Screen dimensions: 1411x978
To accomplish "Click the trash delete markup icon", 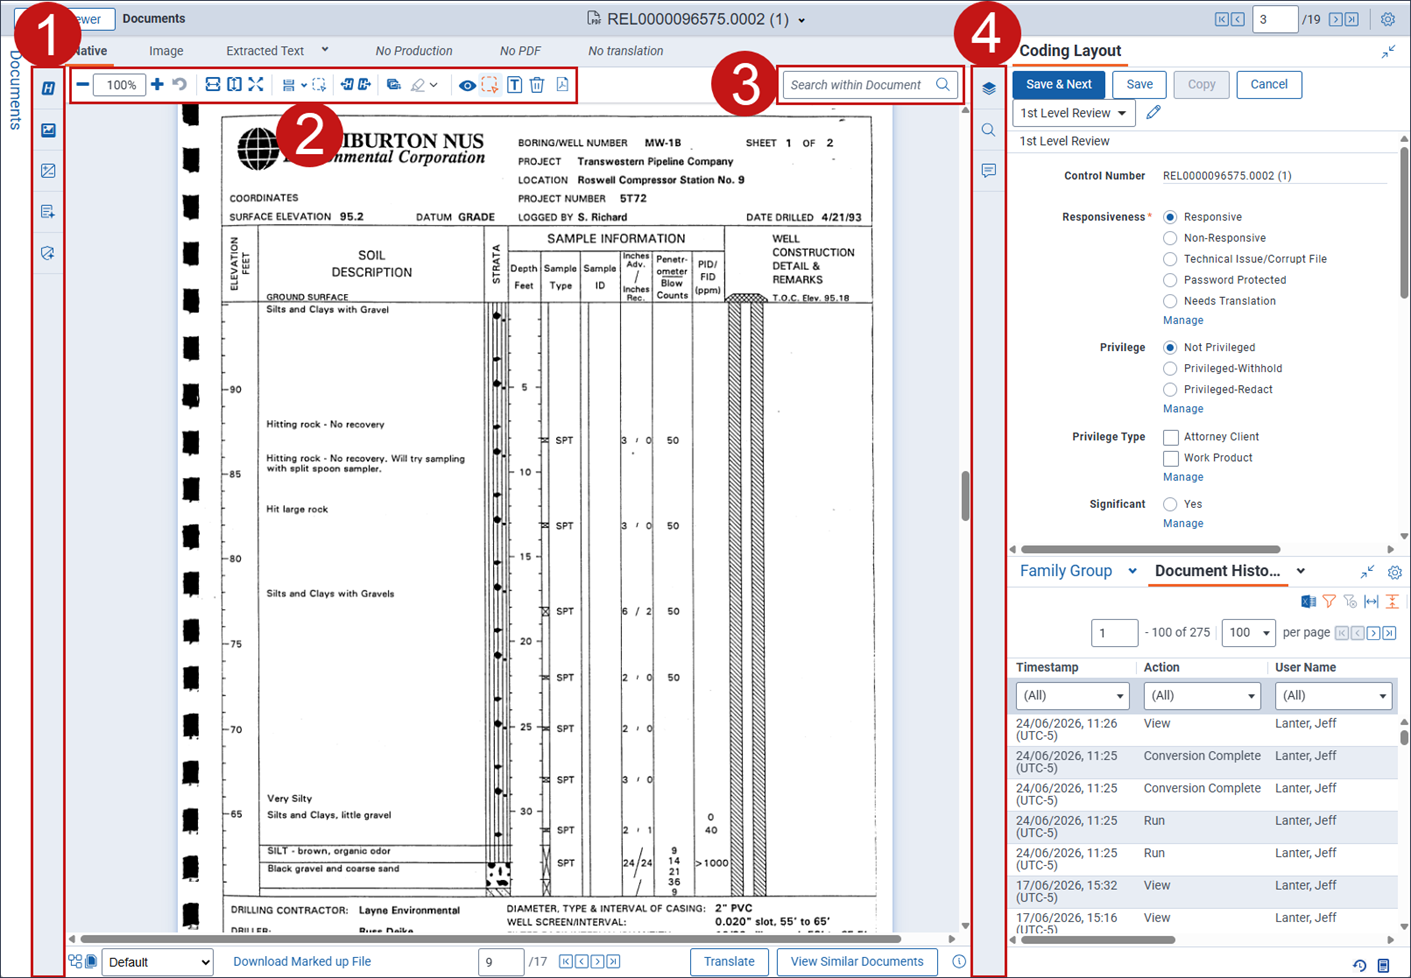I will (x=537, y=85).
